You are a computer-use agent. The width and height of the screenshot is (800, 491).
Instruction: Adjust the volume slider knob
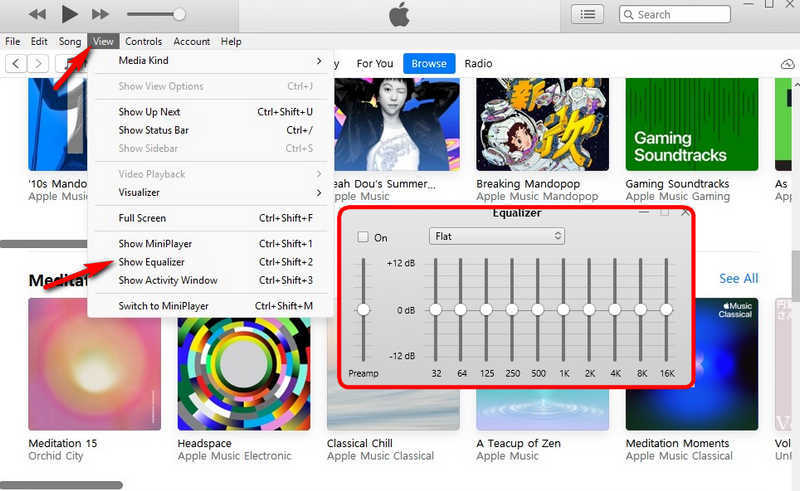pyautogui.click(x=179, y=14)
